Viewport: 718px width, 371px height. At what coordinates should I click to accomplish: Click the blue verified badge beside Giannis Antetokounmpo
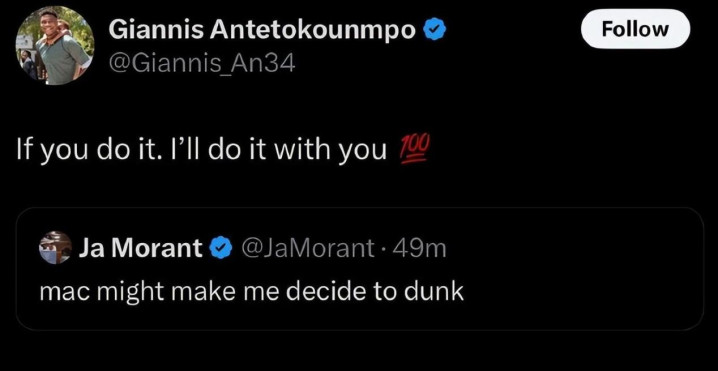[434, 30]
